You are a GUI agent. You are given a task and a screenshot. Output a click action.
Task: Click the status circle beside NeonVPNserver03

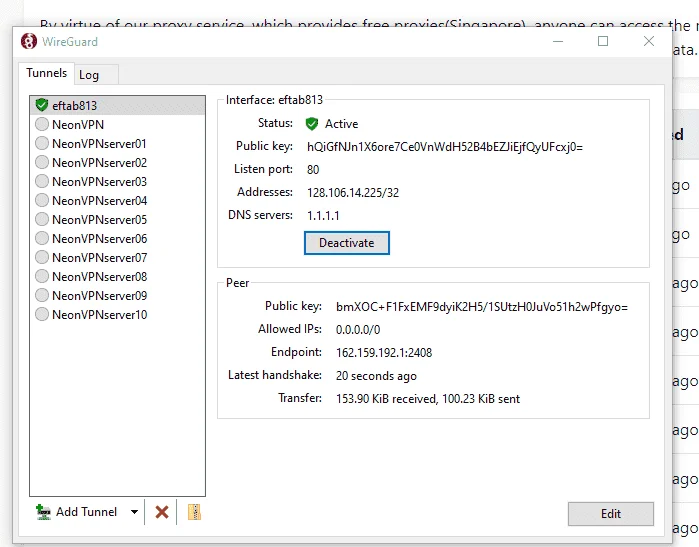click(42, 181)
